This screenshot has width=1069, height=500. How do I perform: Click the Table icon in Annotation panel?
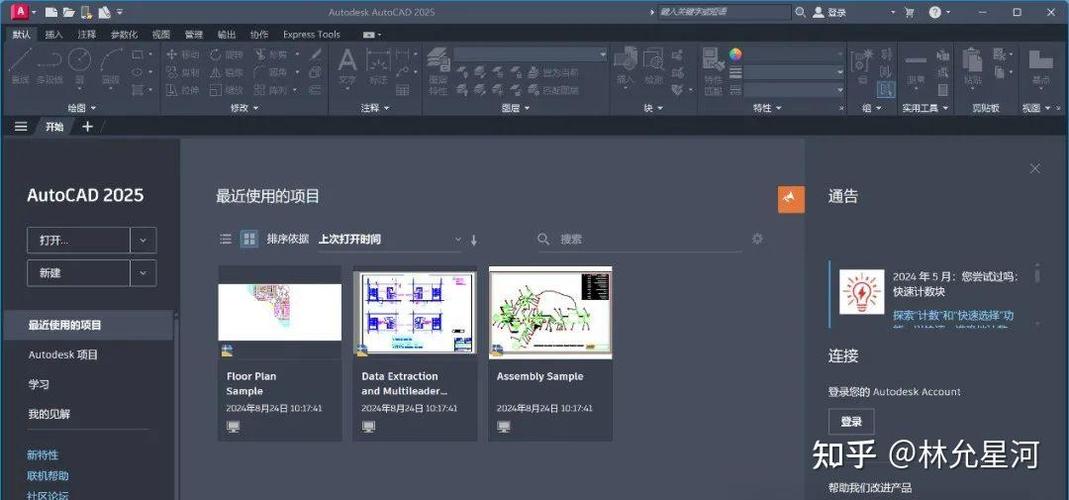(402, 90)
